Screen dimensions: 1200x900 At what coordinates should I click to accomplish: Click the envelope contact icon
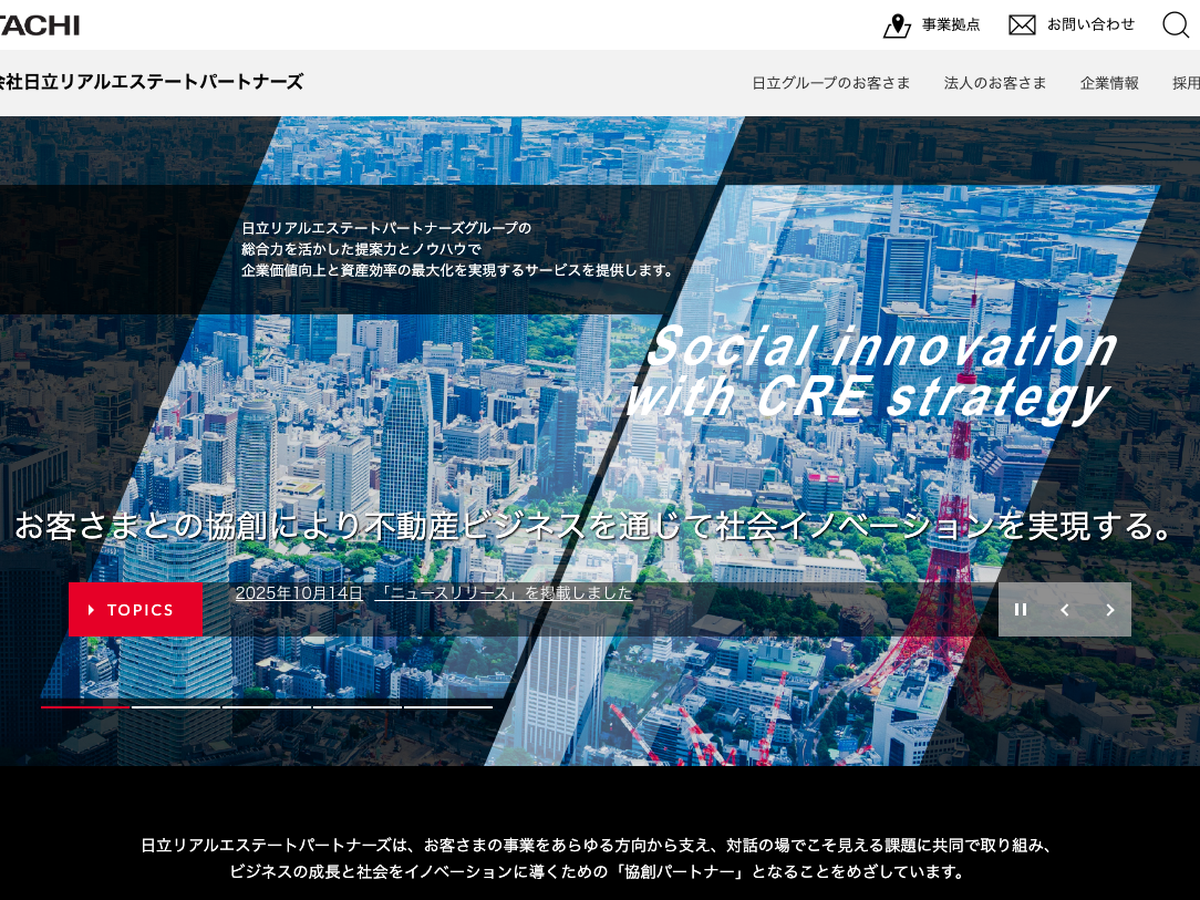tap(1022, 25)
